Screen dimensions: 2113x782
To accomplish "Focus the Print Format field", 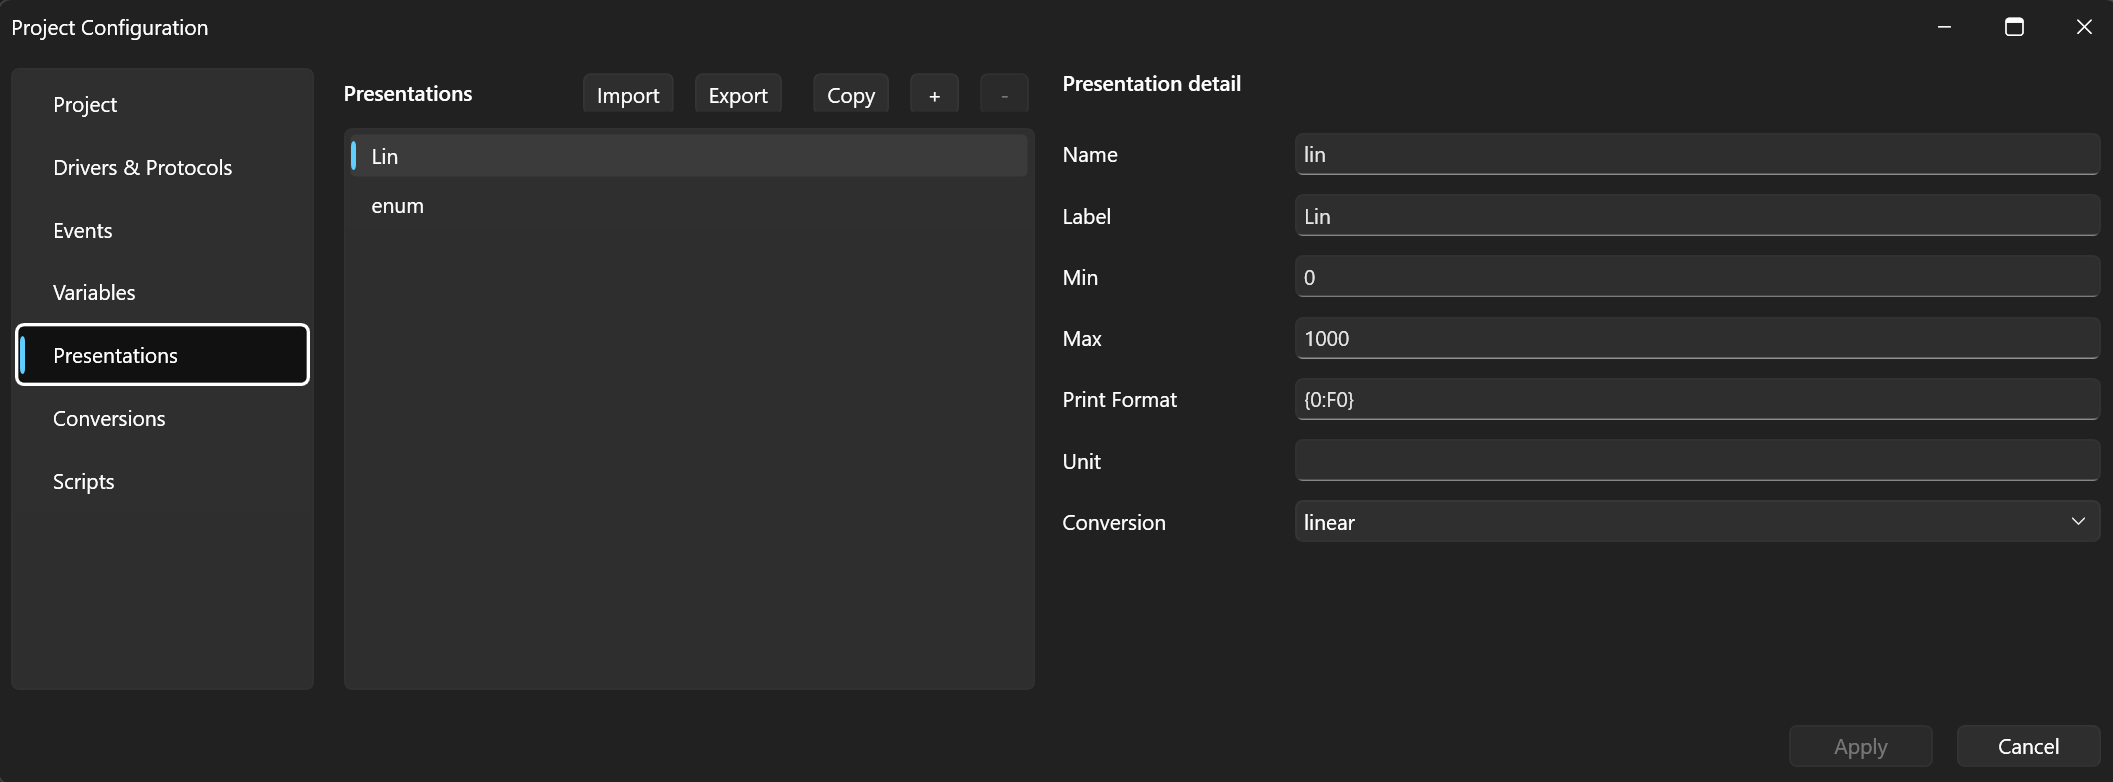I will [x=1697, y=400].
